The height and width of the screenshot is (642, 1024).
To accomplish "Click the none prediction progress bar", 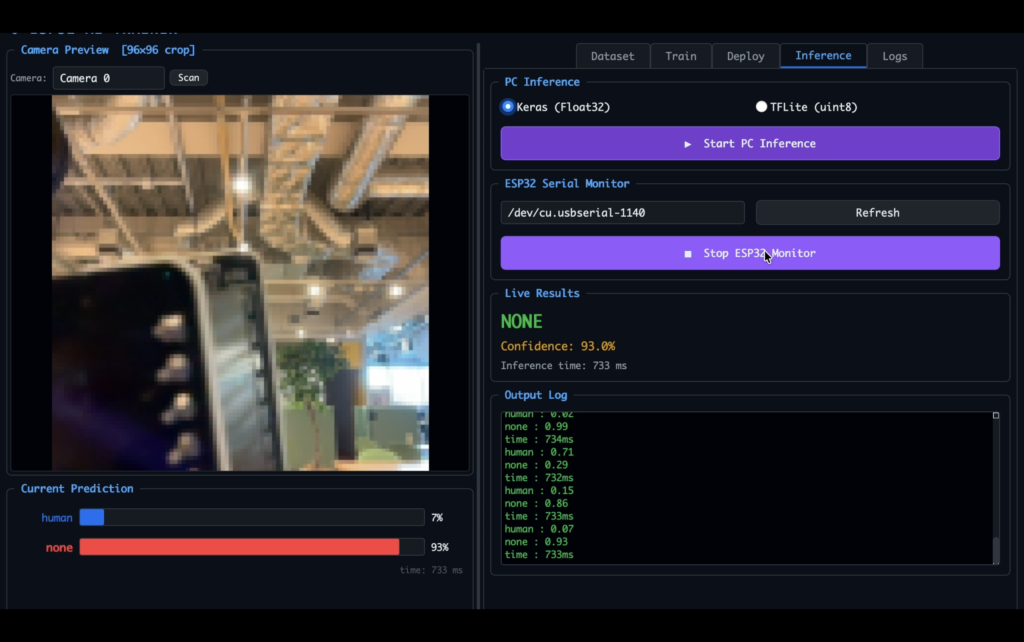I will 251,547.
